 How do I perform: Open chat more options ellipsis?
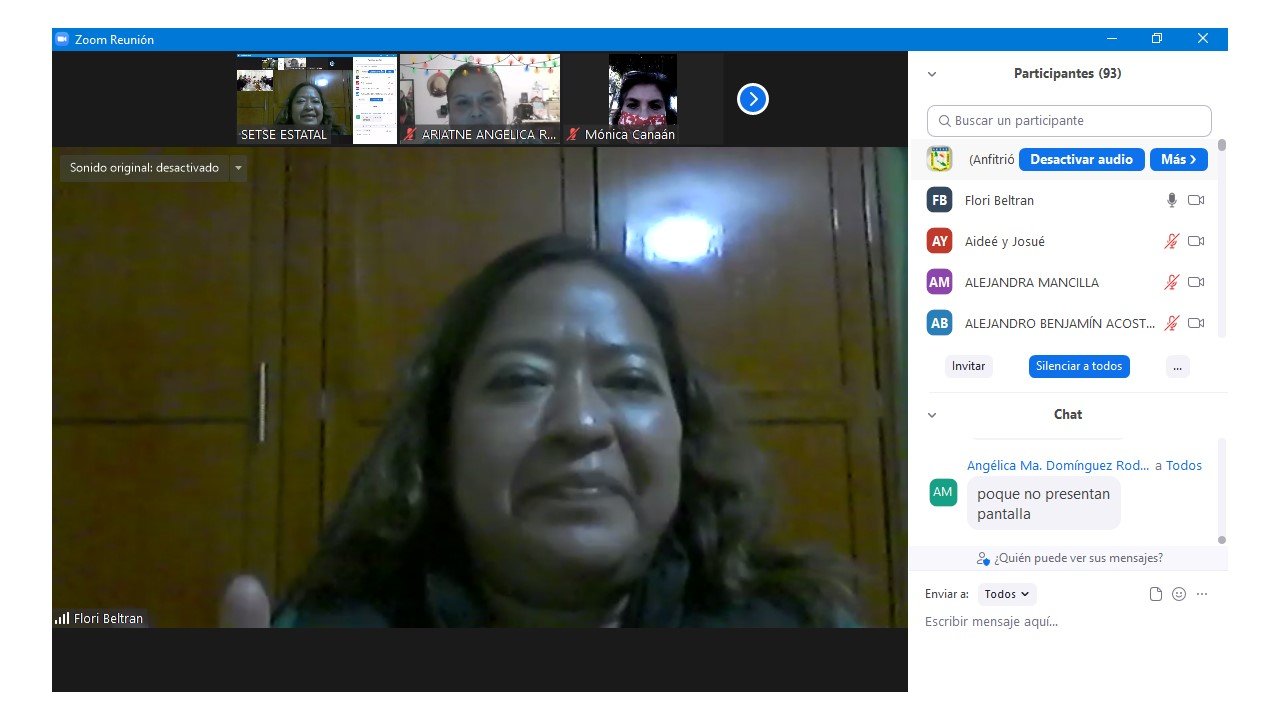click(1202, 594)
